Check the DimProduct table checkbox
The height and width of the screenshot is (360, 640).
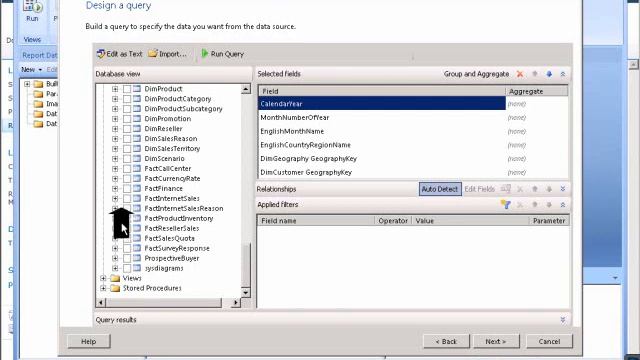[127, 89]
